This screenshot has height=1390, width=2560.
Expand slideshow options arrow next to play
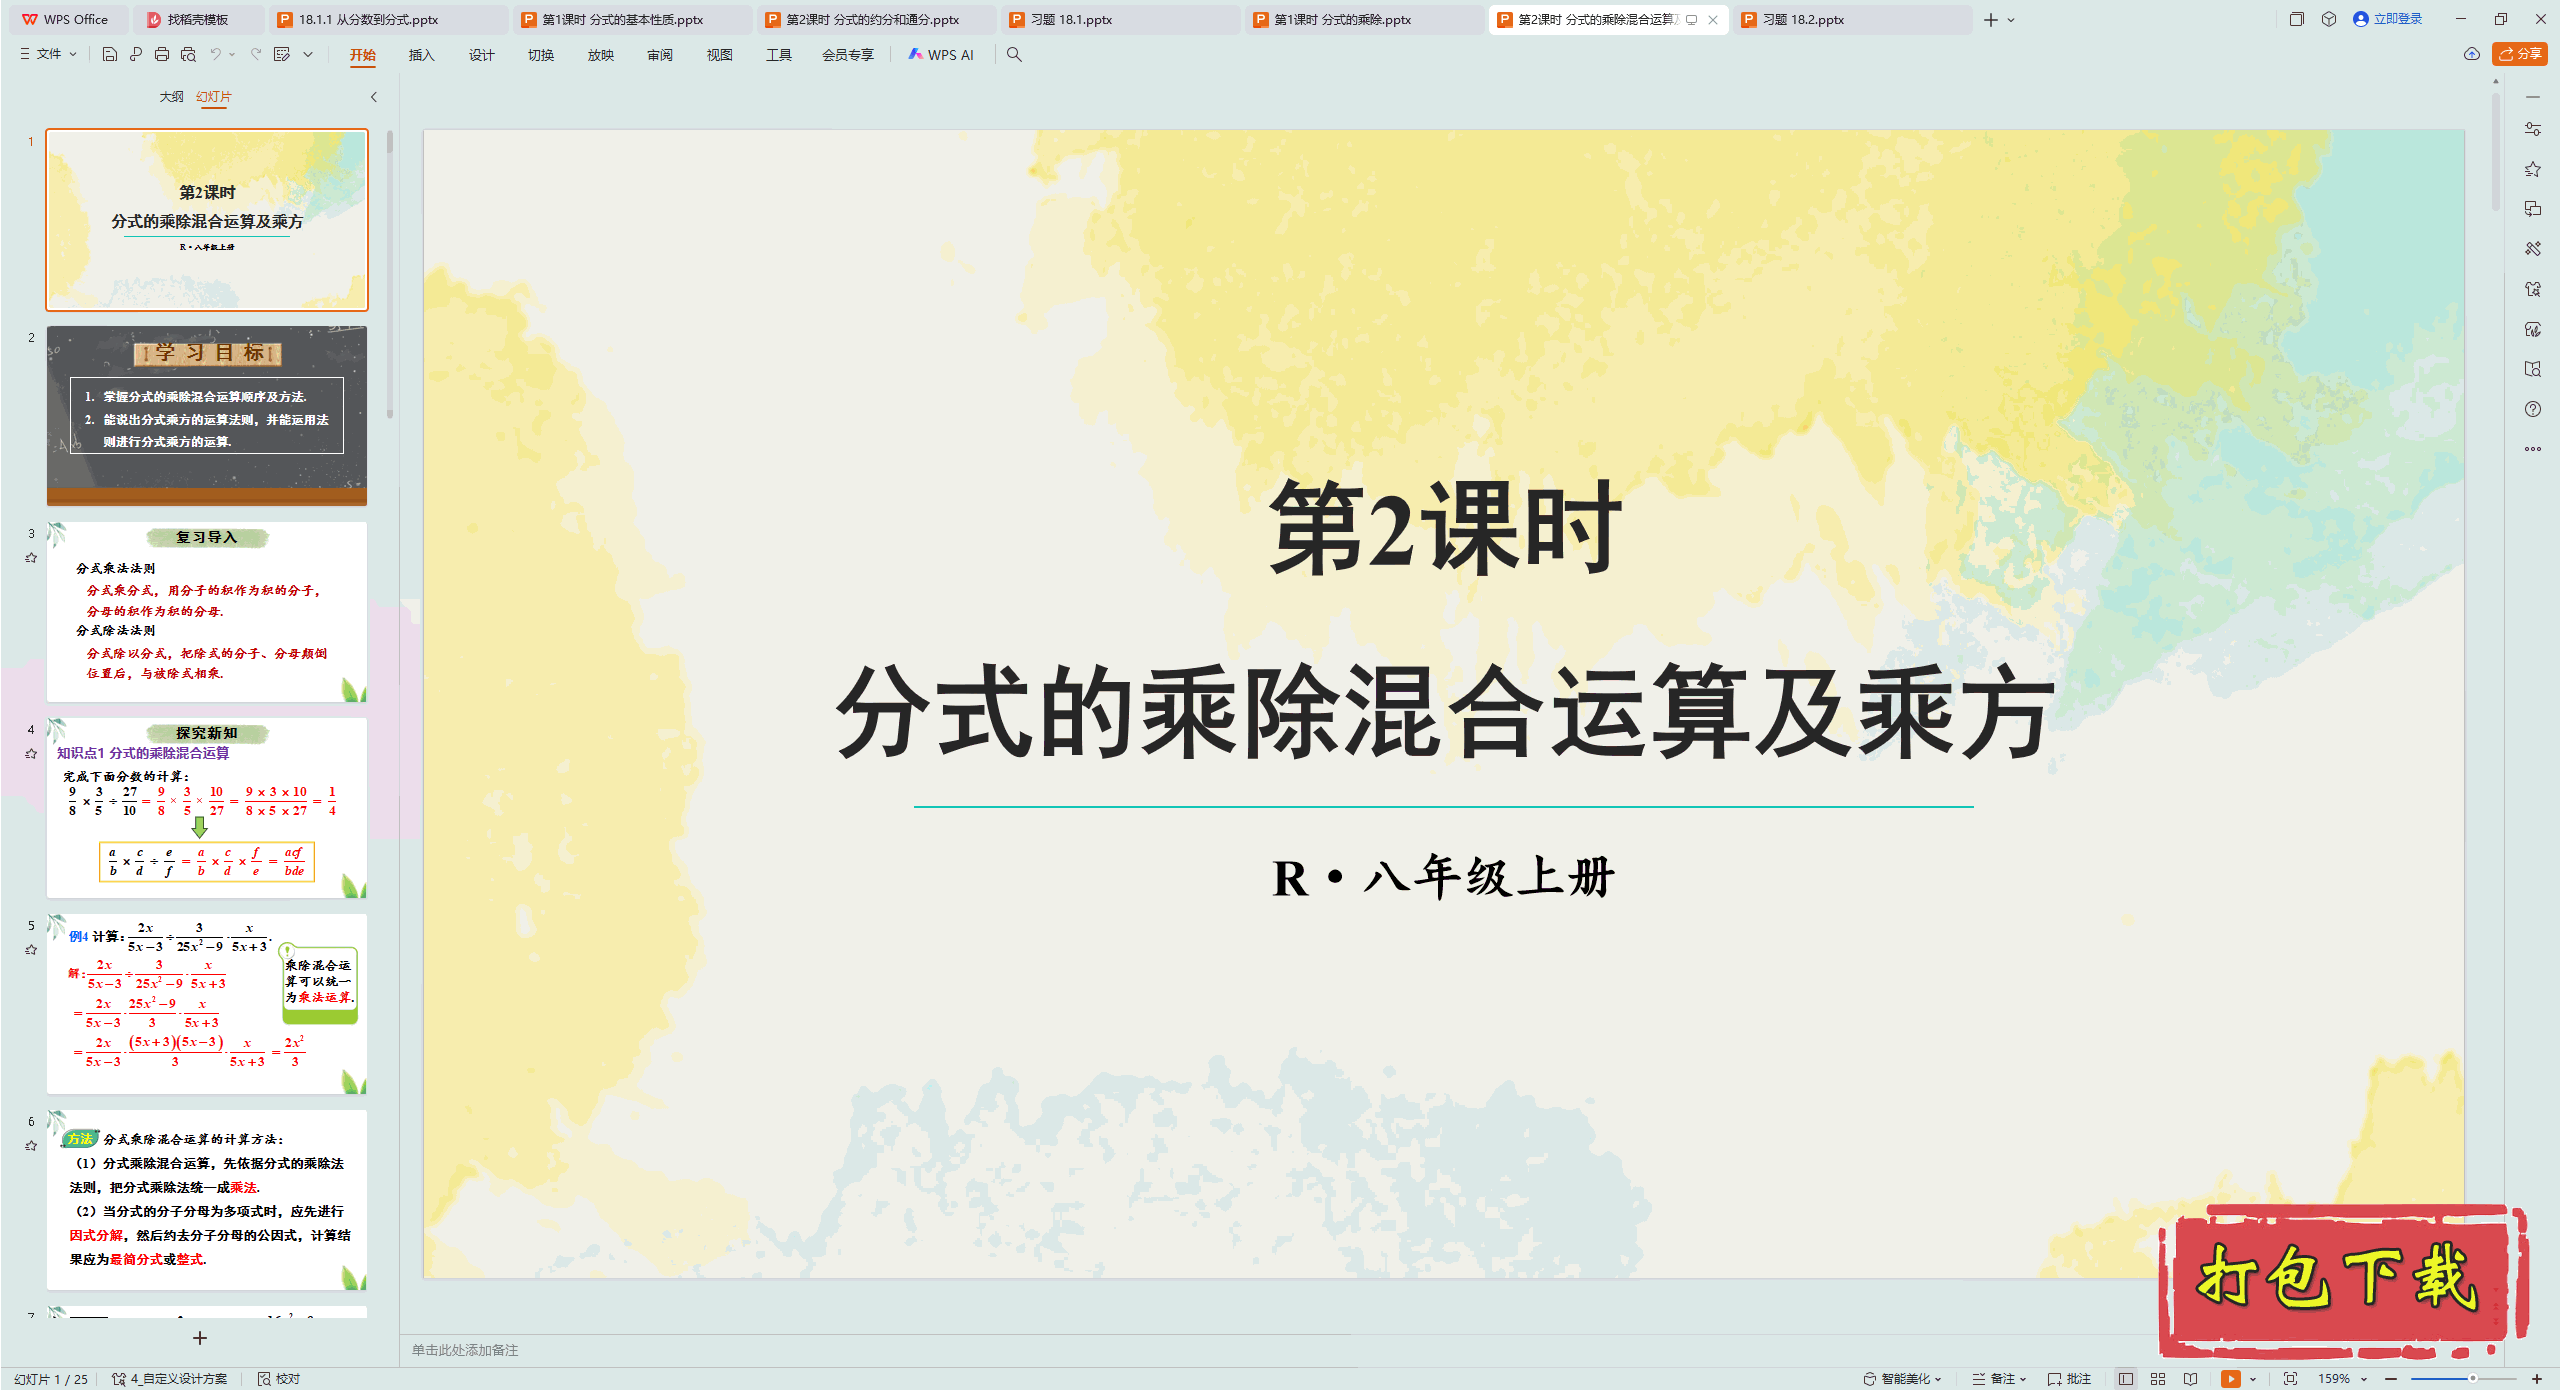click(2253, 1379)
